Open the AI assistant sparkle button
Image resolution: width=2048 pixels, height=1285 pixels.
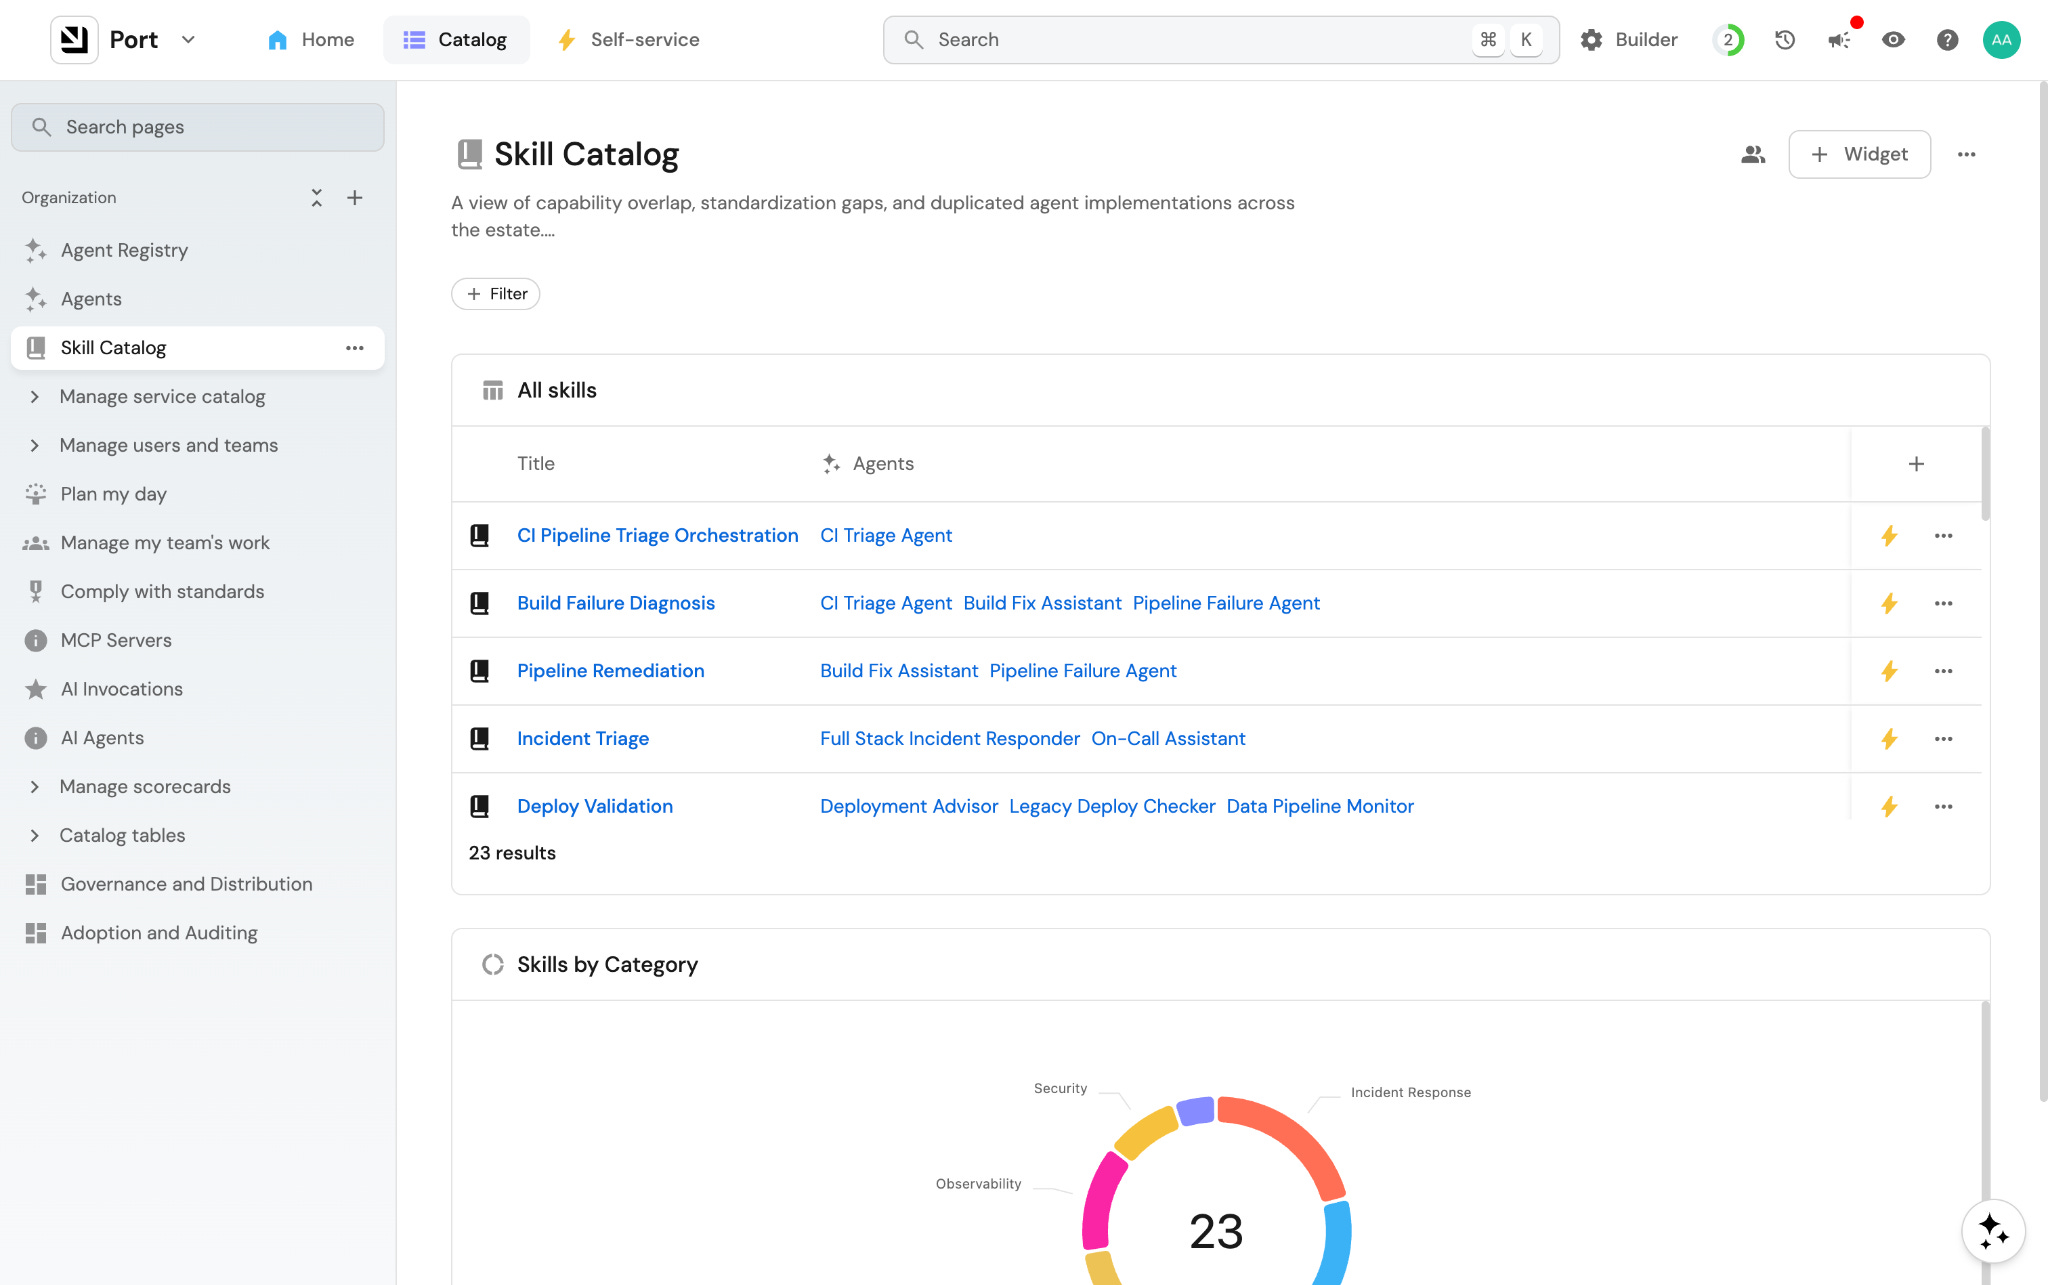click(x=1992, y=1230)
